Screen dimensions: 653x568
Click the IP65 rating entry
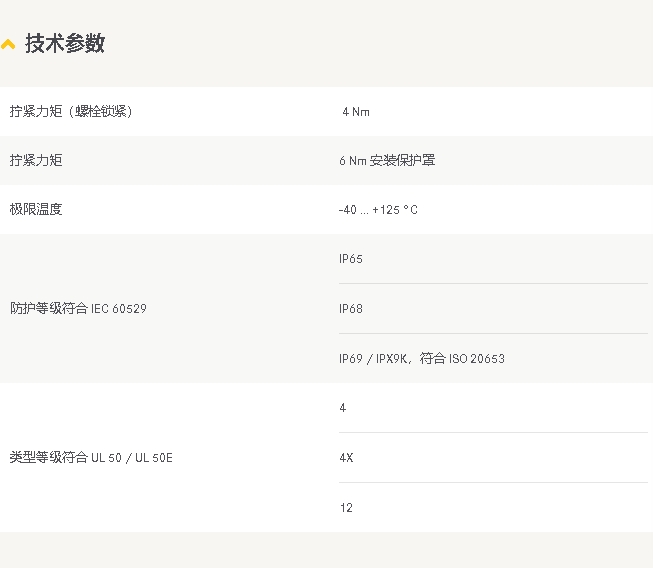351,259
